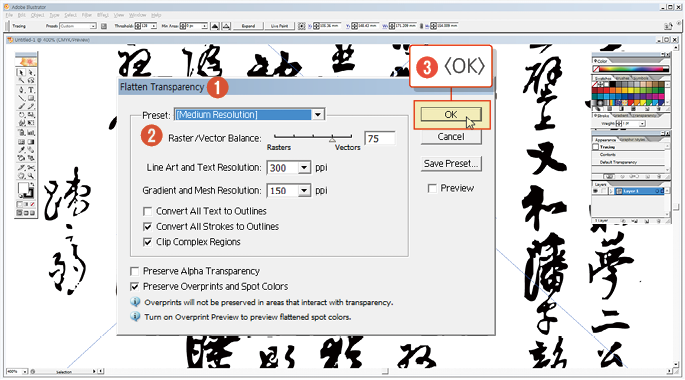Viewport: 685px width, 380px height.
Task: Toggle the constrain width-height link icon
Action: tap(421, 26)
